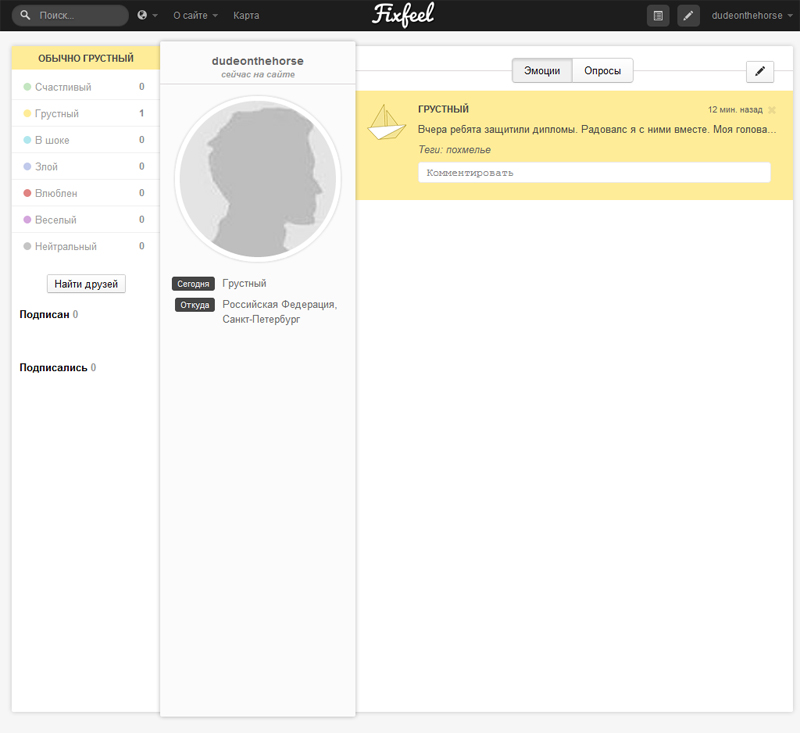Image resolution: width=800 pixels, height=733 pixels.
Task: Open the feed list icon in header
Action: (658, 16)
